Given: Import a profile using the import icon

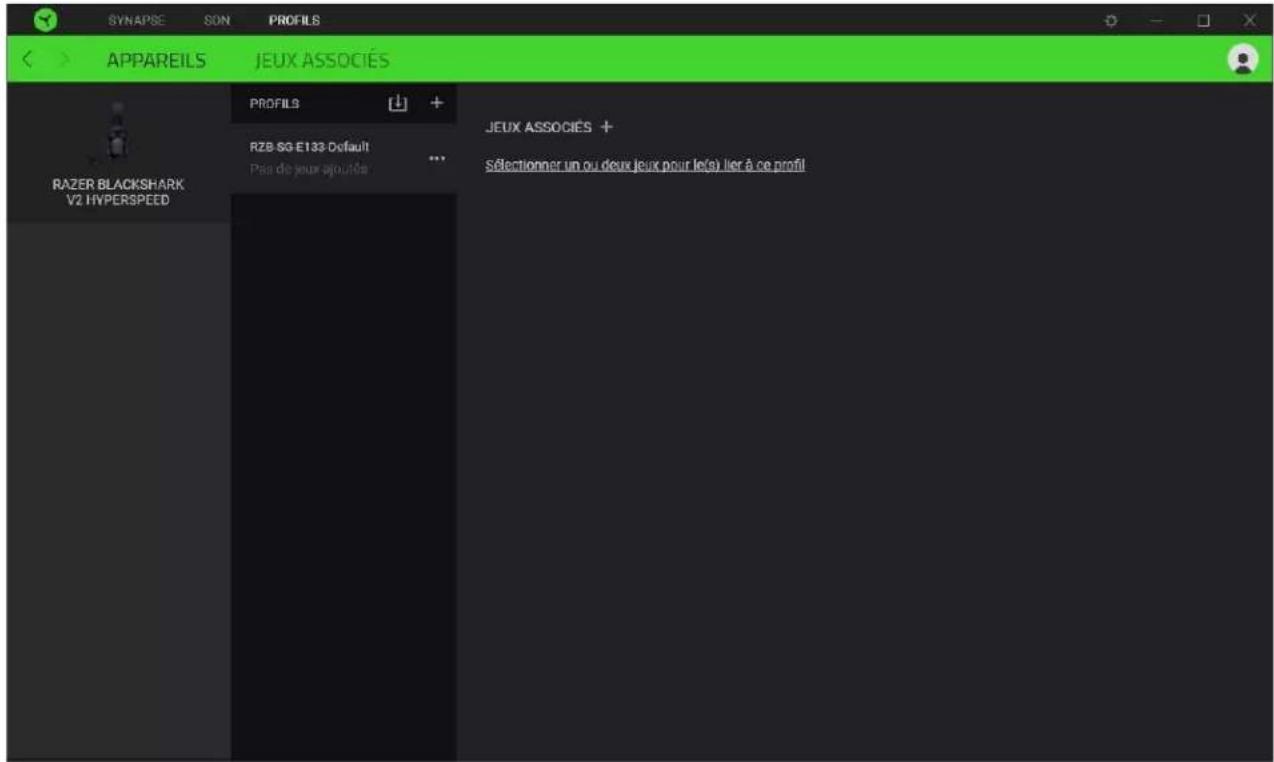Looking at the screenshot, I should tap(397, 103).
